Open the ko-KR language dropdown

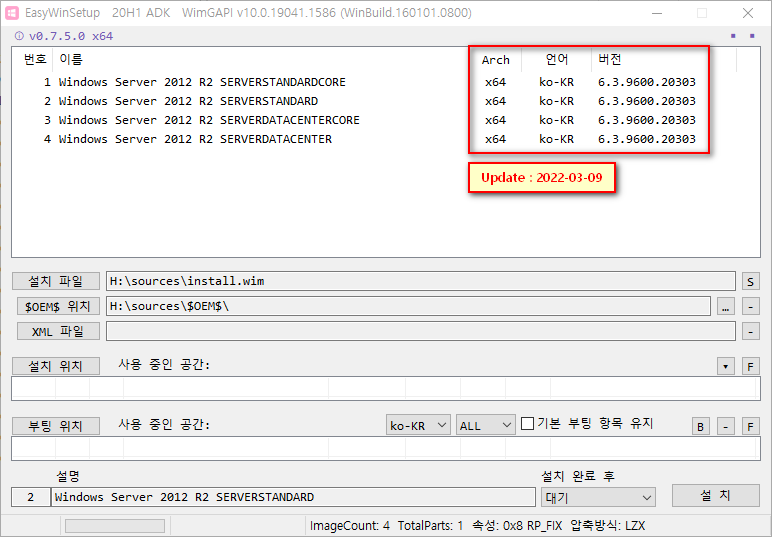pyautogui.click(x=418, y=425)
